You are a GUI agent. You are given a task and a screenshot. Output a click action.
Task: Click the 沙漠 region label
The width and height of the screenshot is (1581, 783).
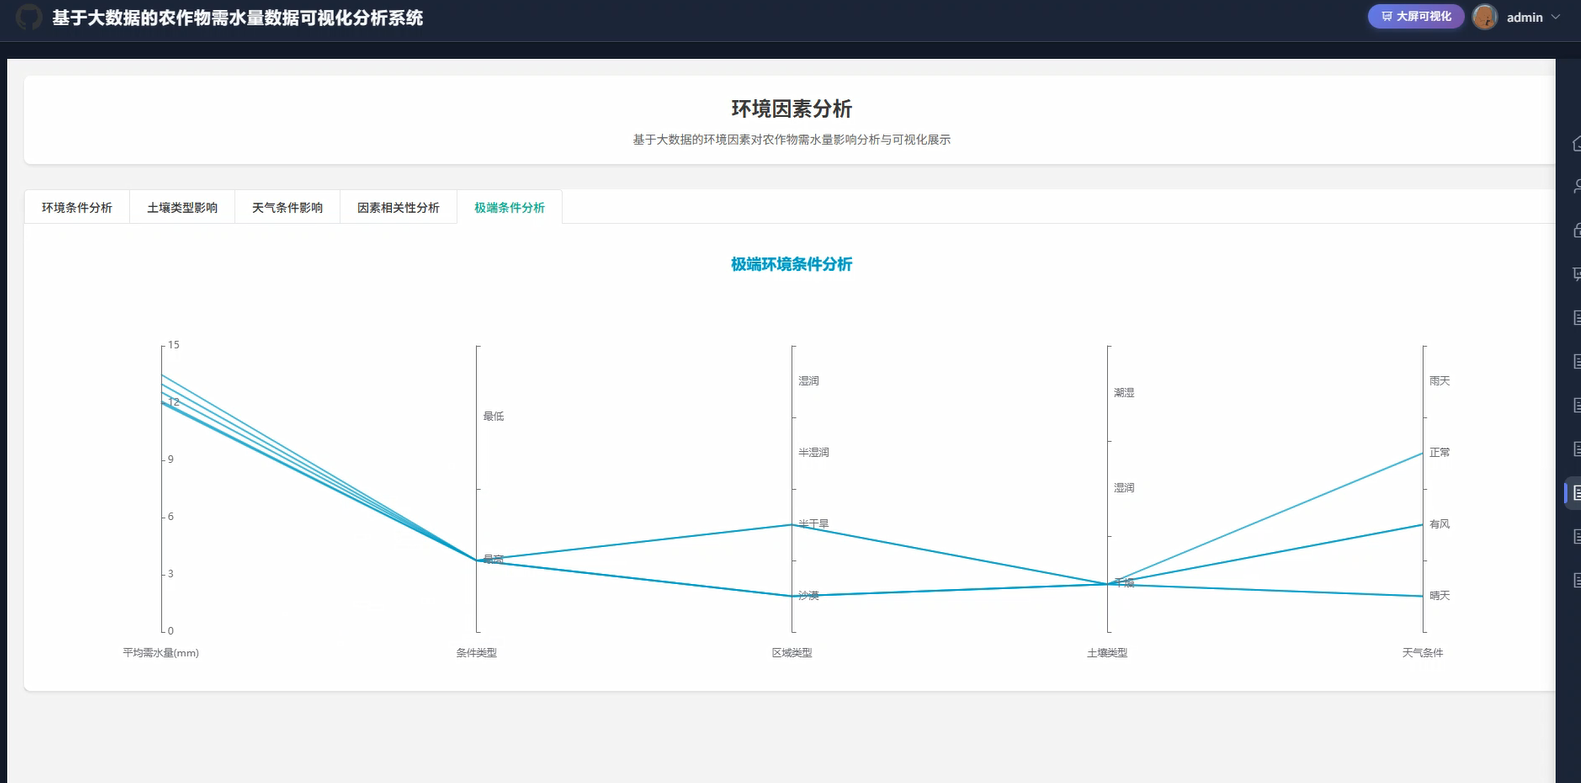pyautogui.click(x=809, y=596)
